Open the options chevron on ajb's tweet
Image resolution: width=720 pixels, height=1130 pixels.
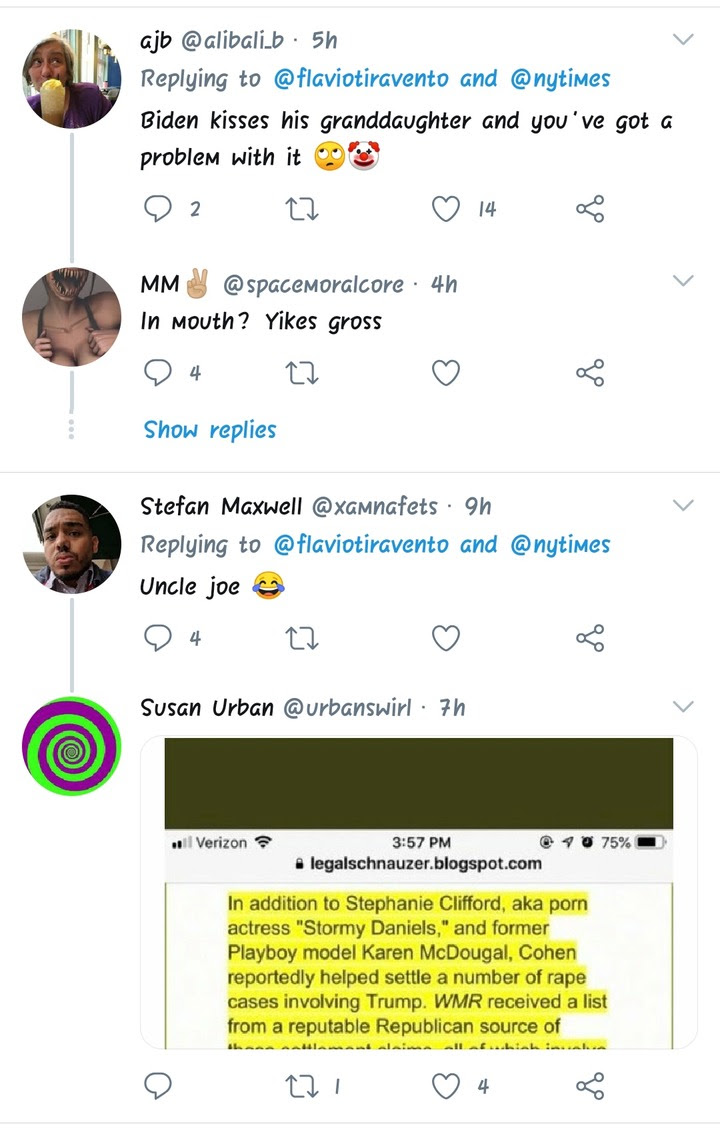(x=683, y=40)
